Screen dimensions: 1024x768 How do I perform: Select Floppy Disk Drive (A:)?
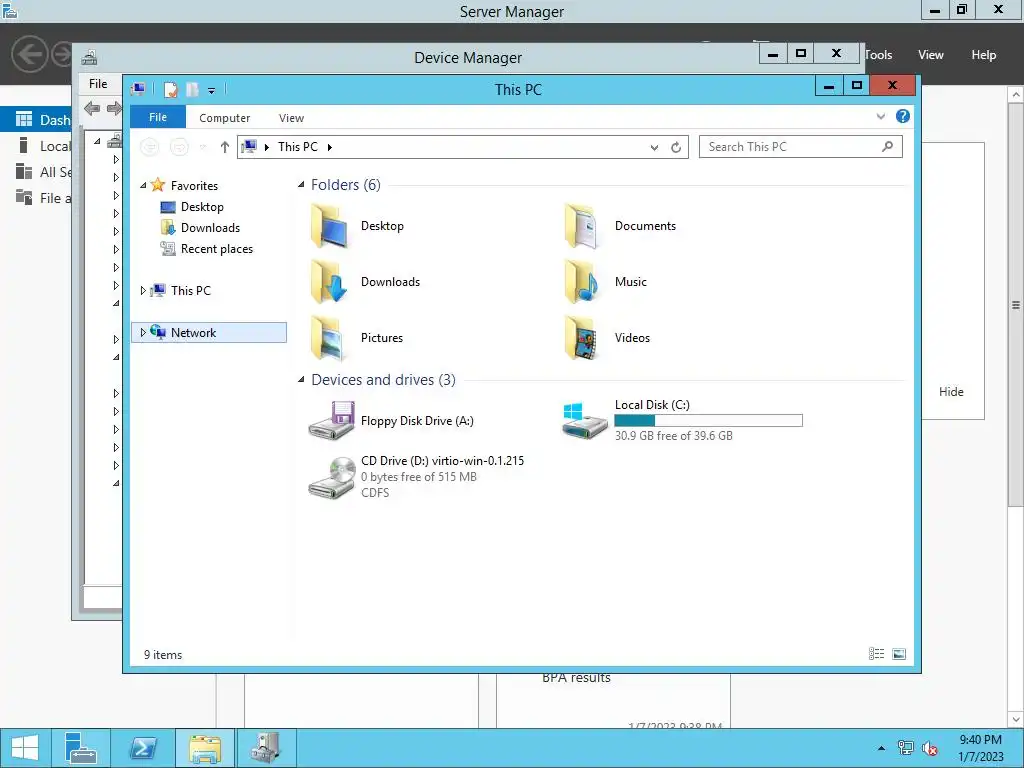[x=391, y=421]
